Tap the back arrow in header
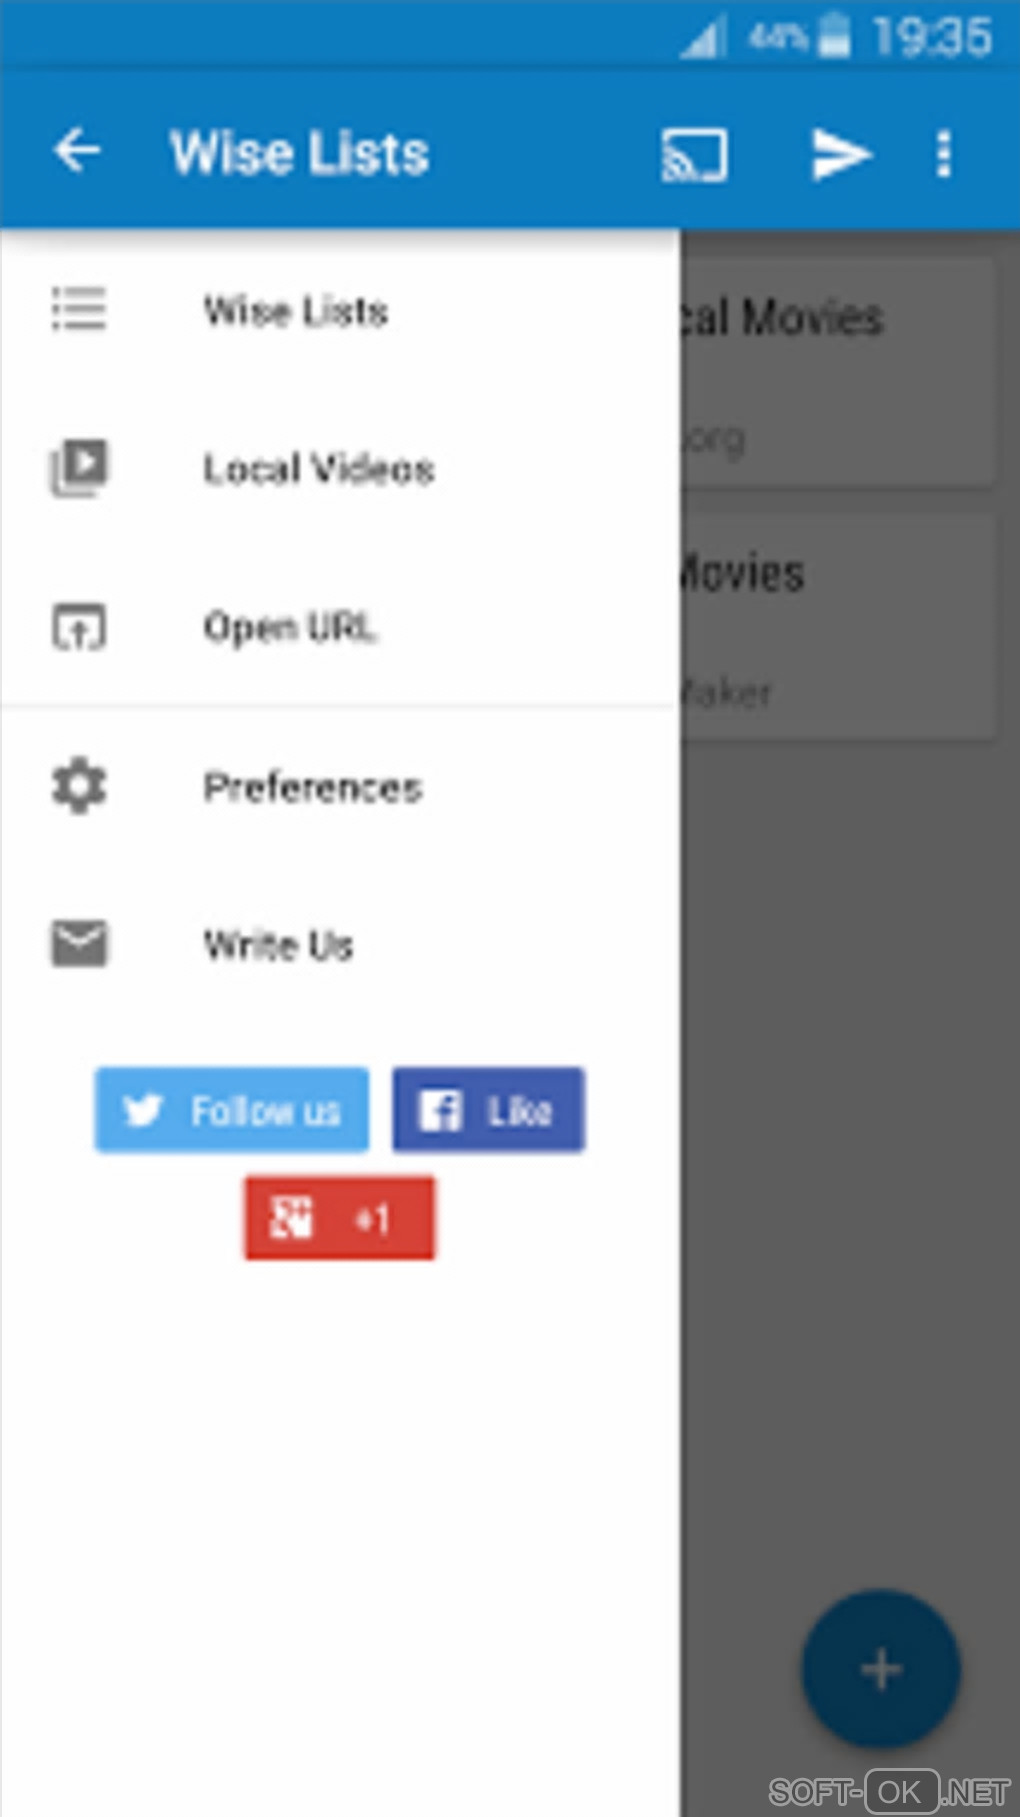Image resolution: width=1020 pixels, height=1817 pixels. [77, 152]
